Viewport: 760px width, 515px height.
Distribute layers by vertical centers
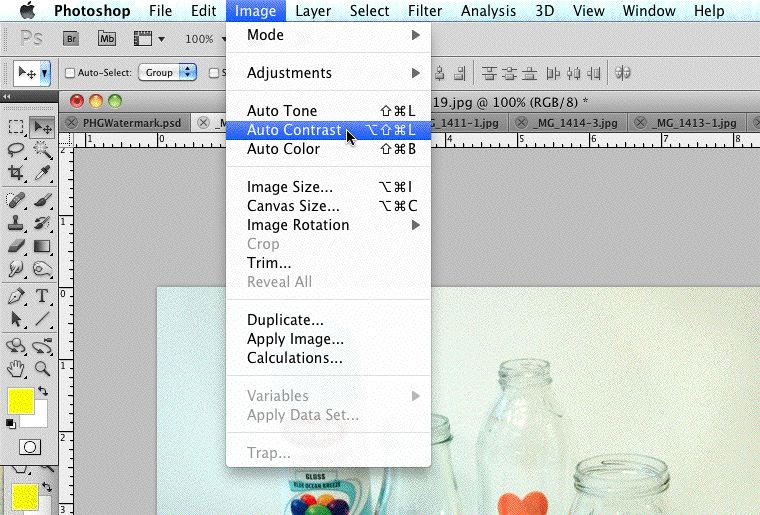point(509,73)
